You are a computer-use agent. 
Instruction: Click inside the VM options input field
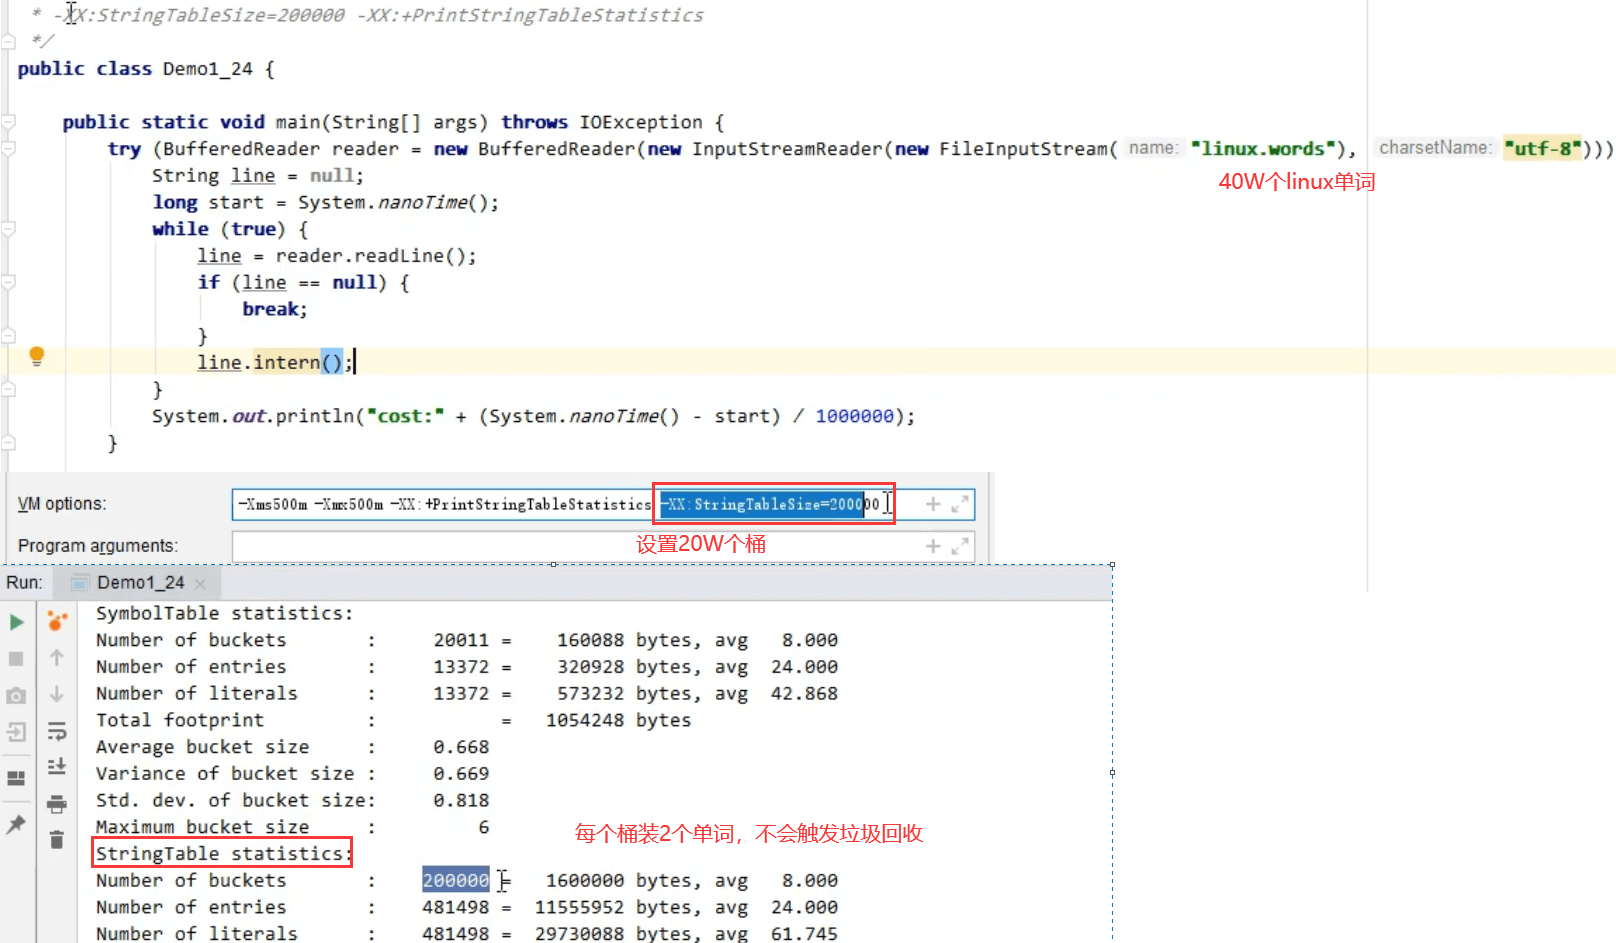[603, 504]
